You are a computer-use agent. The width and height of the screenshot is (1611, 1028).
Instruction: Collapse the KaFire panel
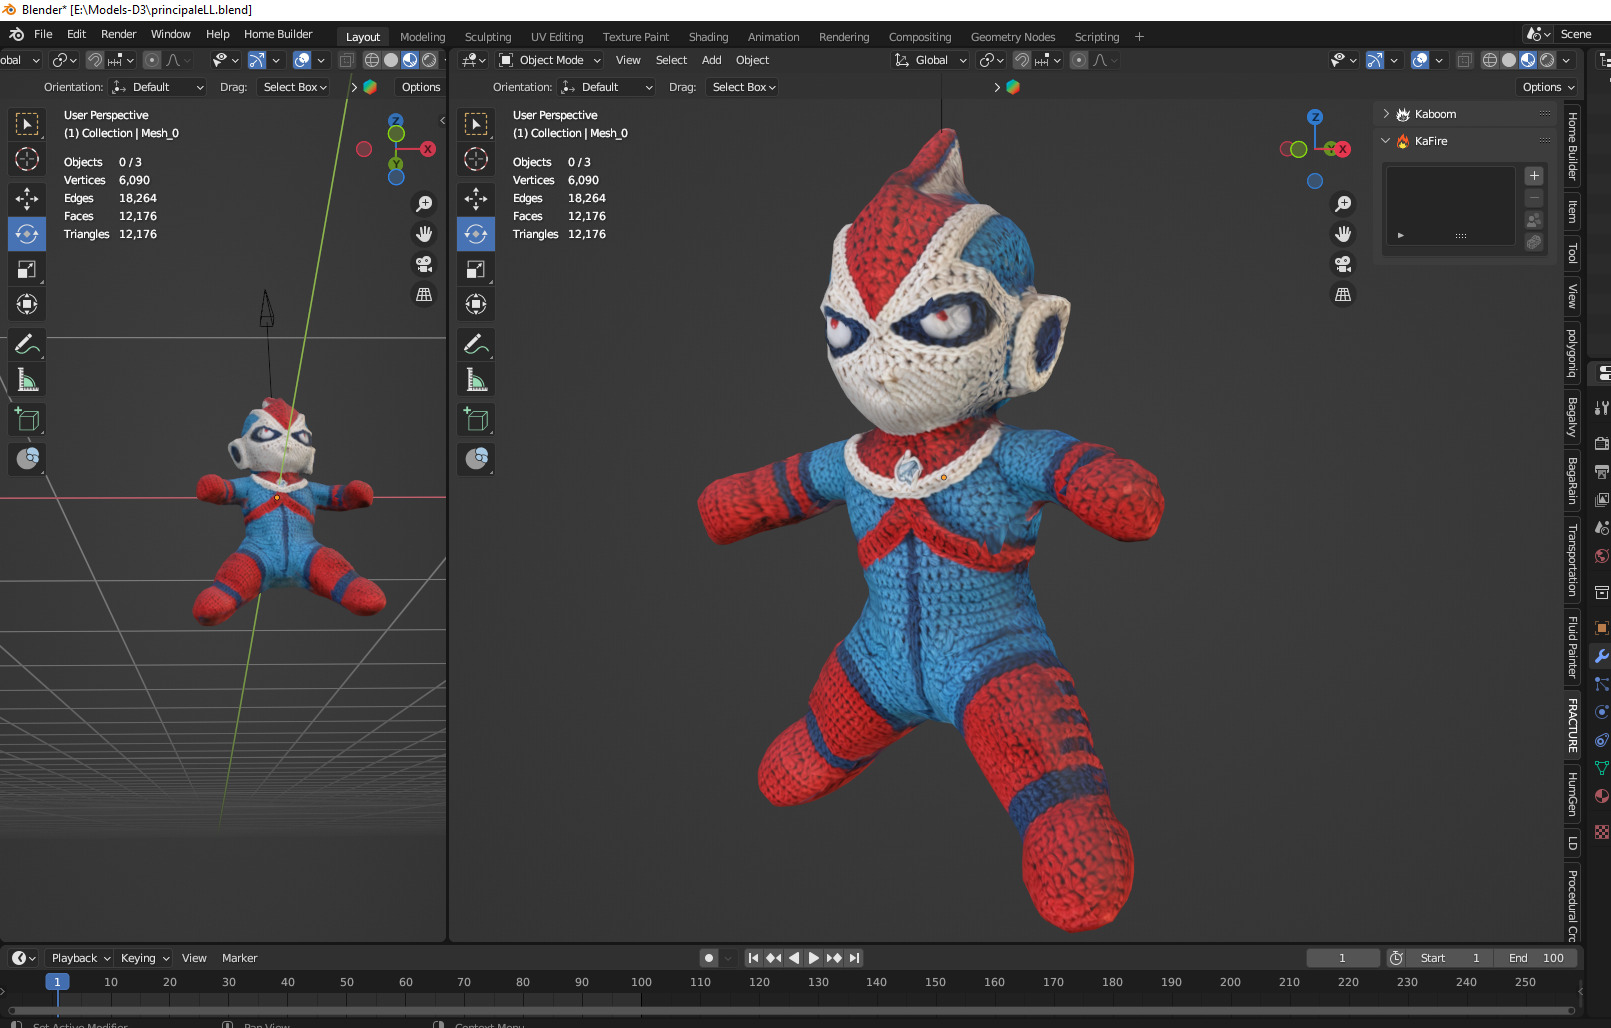click(x=1386, y=141)
